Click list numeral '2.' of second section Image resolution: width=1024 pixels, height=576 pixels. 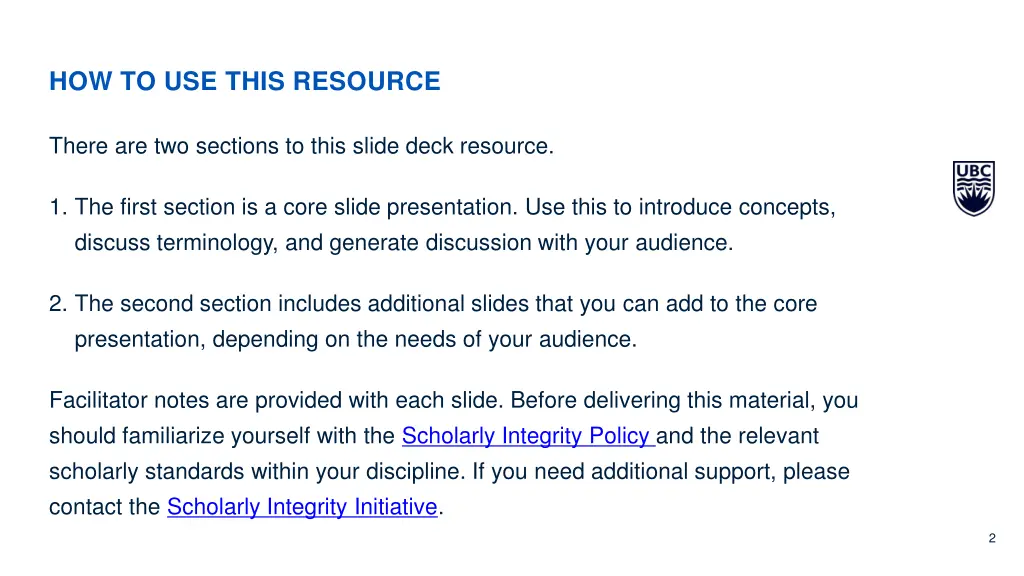[58, 303]
